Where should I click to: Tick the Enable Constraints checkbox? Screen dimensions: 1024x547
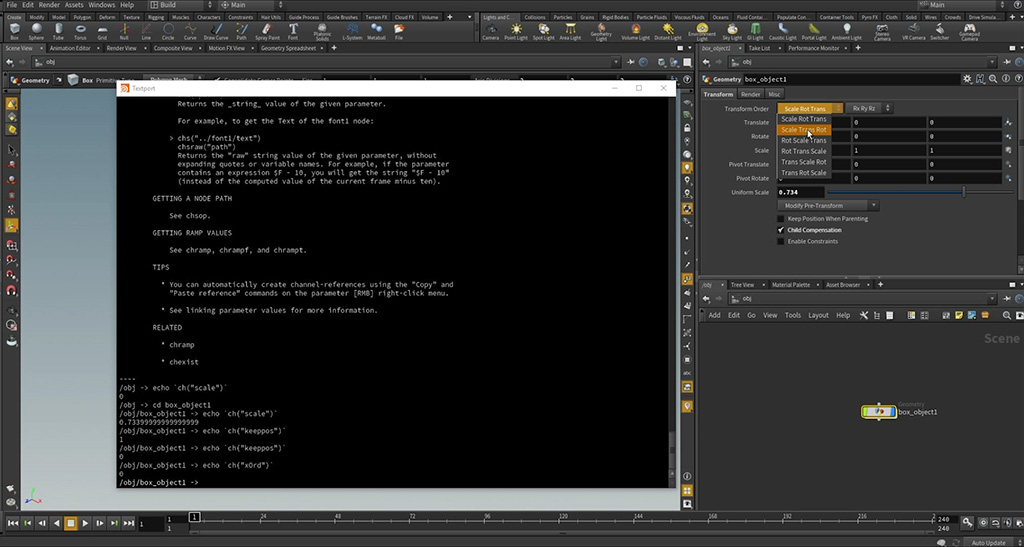pyautogui.click(x=782, y=241)
